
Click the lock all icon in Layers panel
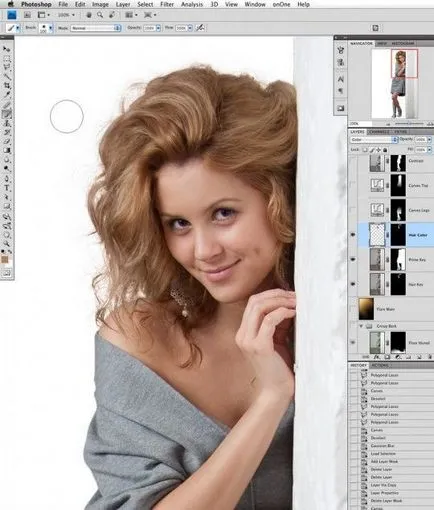(x=385, y=150)
